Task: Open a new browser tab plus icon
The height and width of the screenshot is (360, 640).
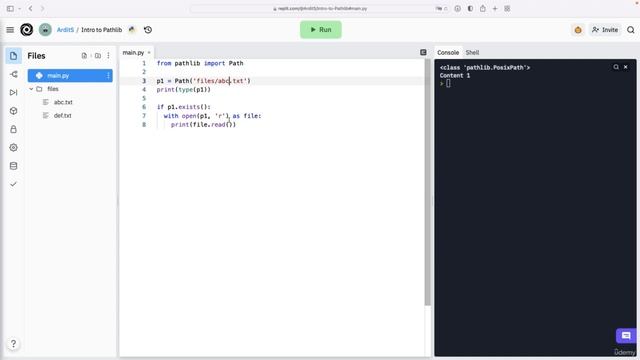Action: [x=495, y=8]
